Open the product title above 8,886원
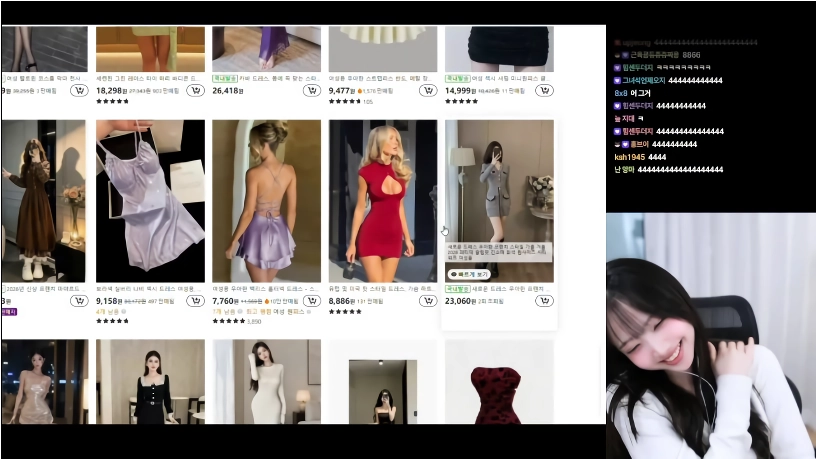816x459 pixels. (382, 289)
